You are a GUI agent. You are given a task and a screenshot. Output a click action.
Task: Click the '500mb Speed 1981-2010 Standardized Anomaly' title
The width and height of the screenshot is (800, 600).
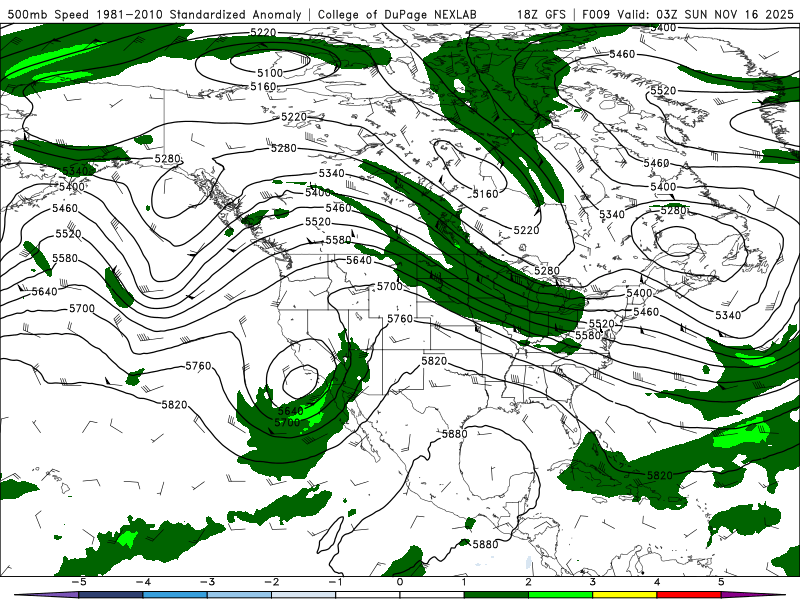point(154,14)
